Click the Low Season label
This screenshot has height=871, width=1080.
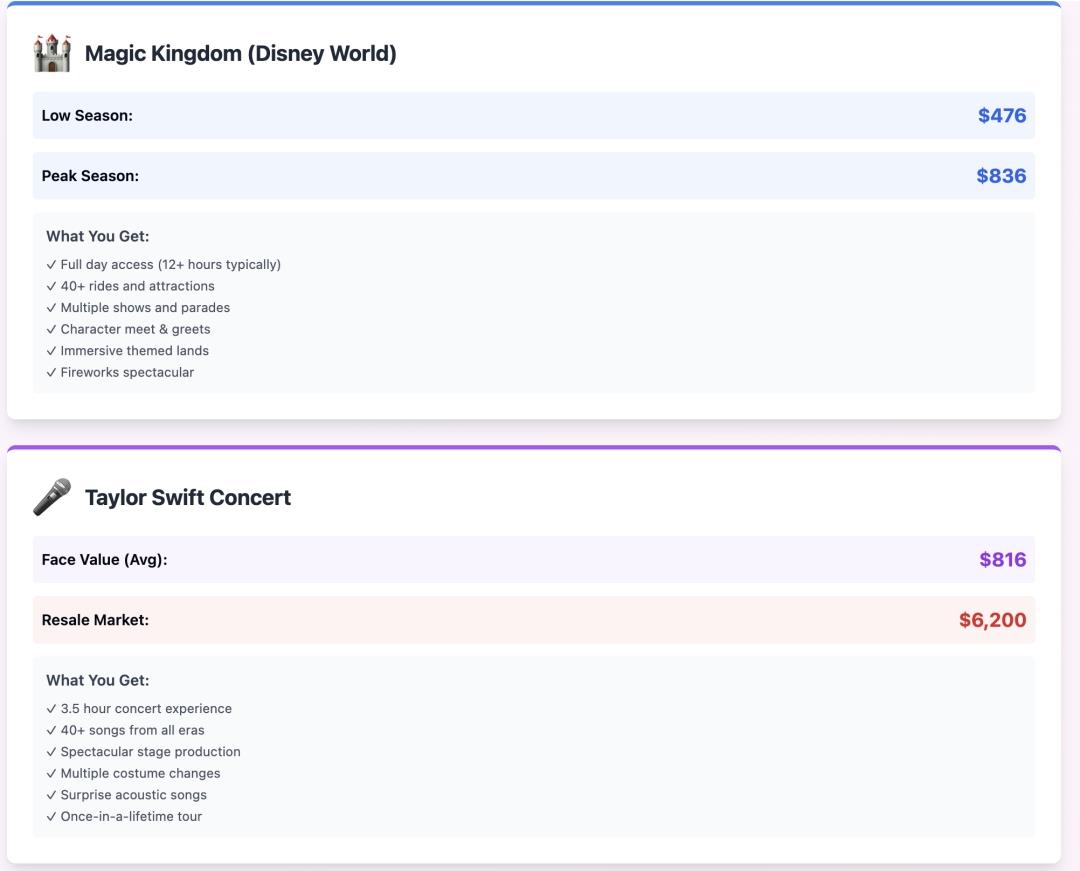[87, 116]
